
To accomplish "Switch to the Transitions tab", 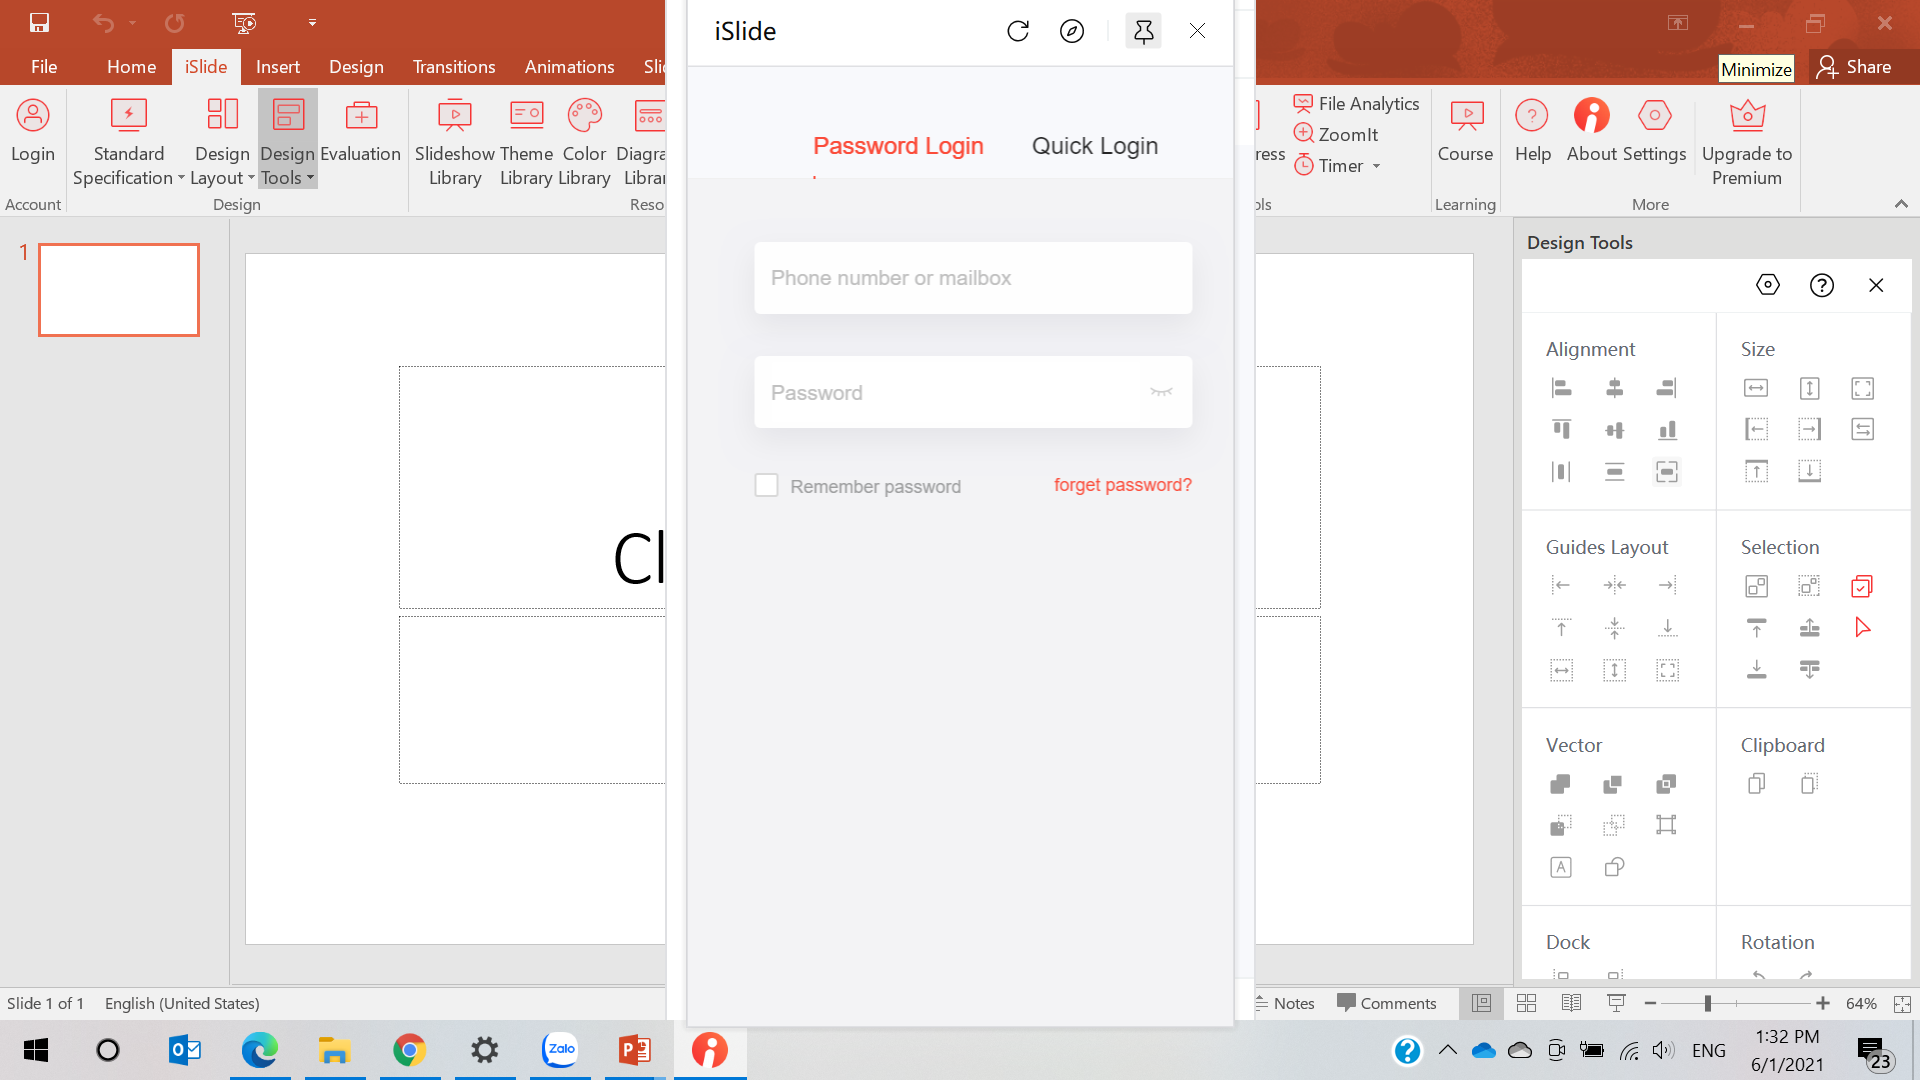I will point(454,67).
